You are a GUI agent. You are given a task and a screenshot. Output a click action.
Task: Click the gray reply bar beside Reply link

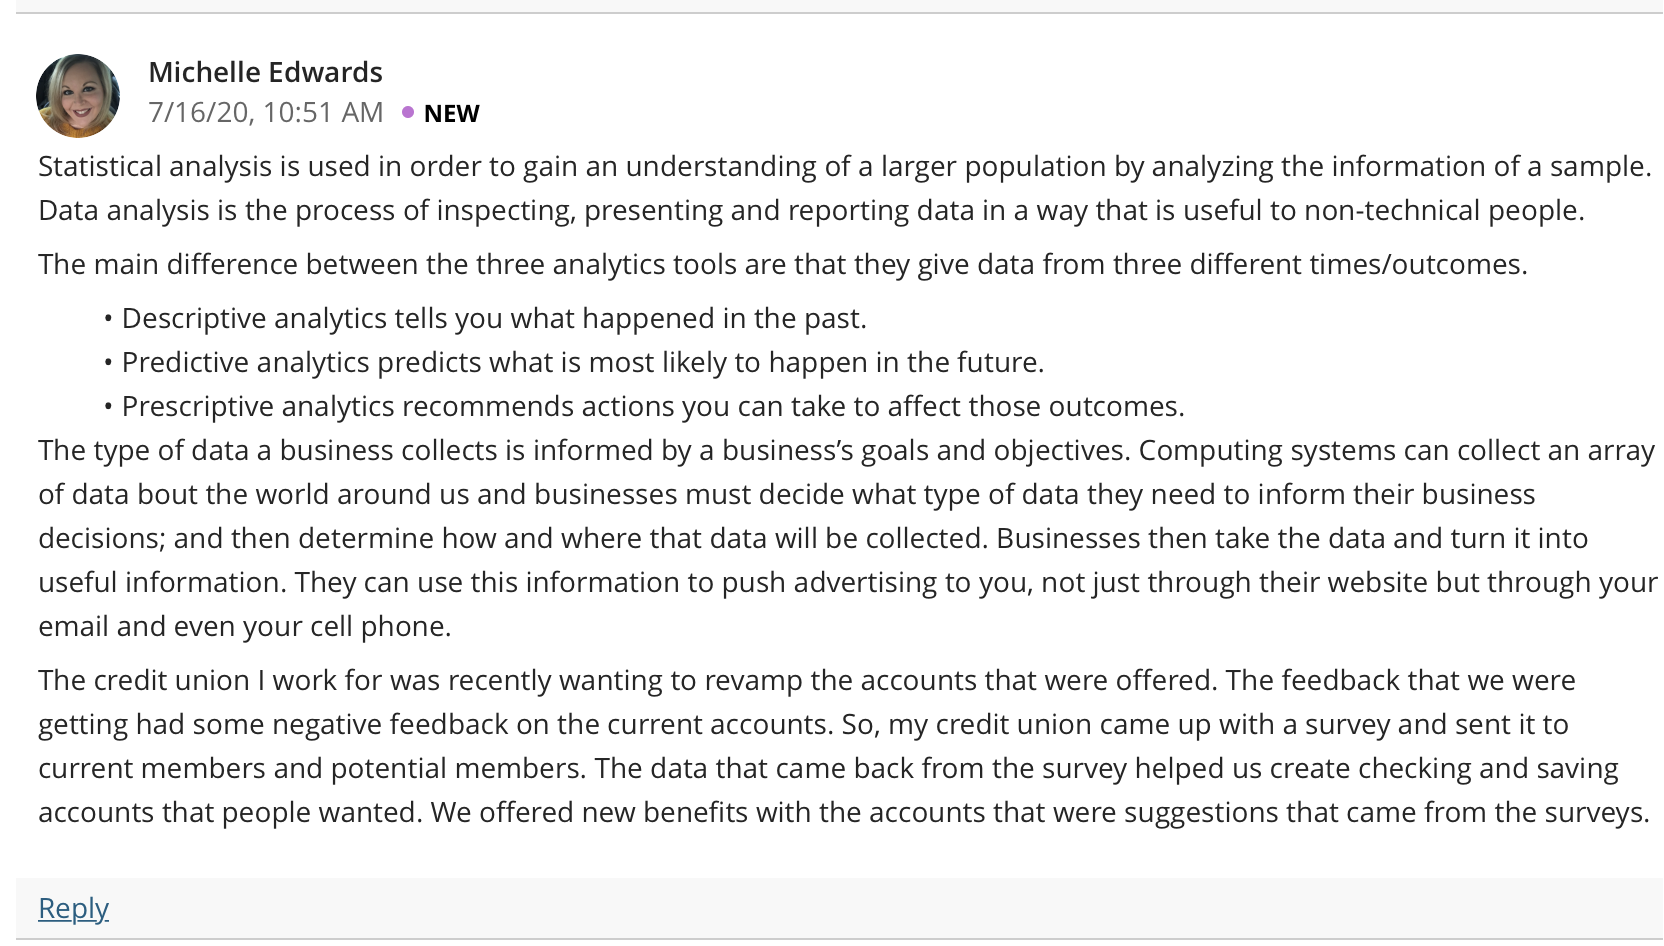(x=839, y=908)
